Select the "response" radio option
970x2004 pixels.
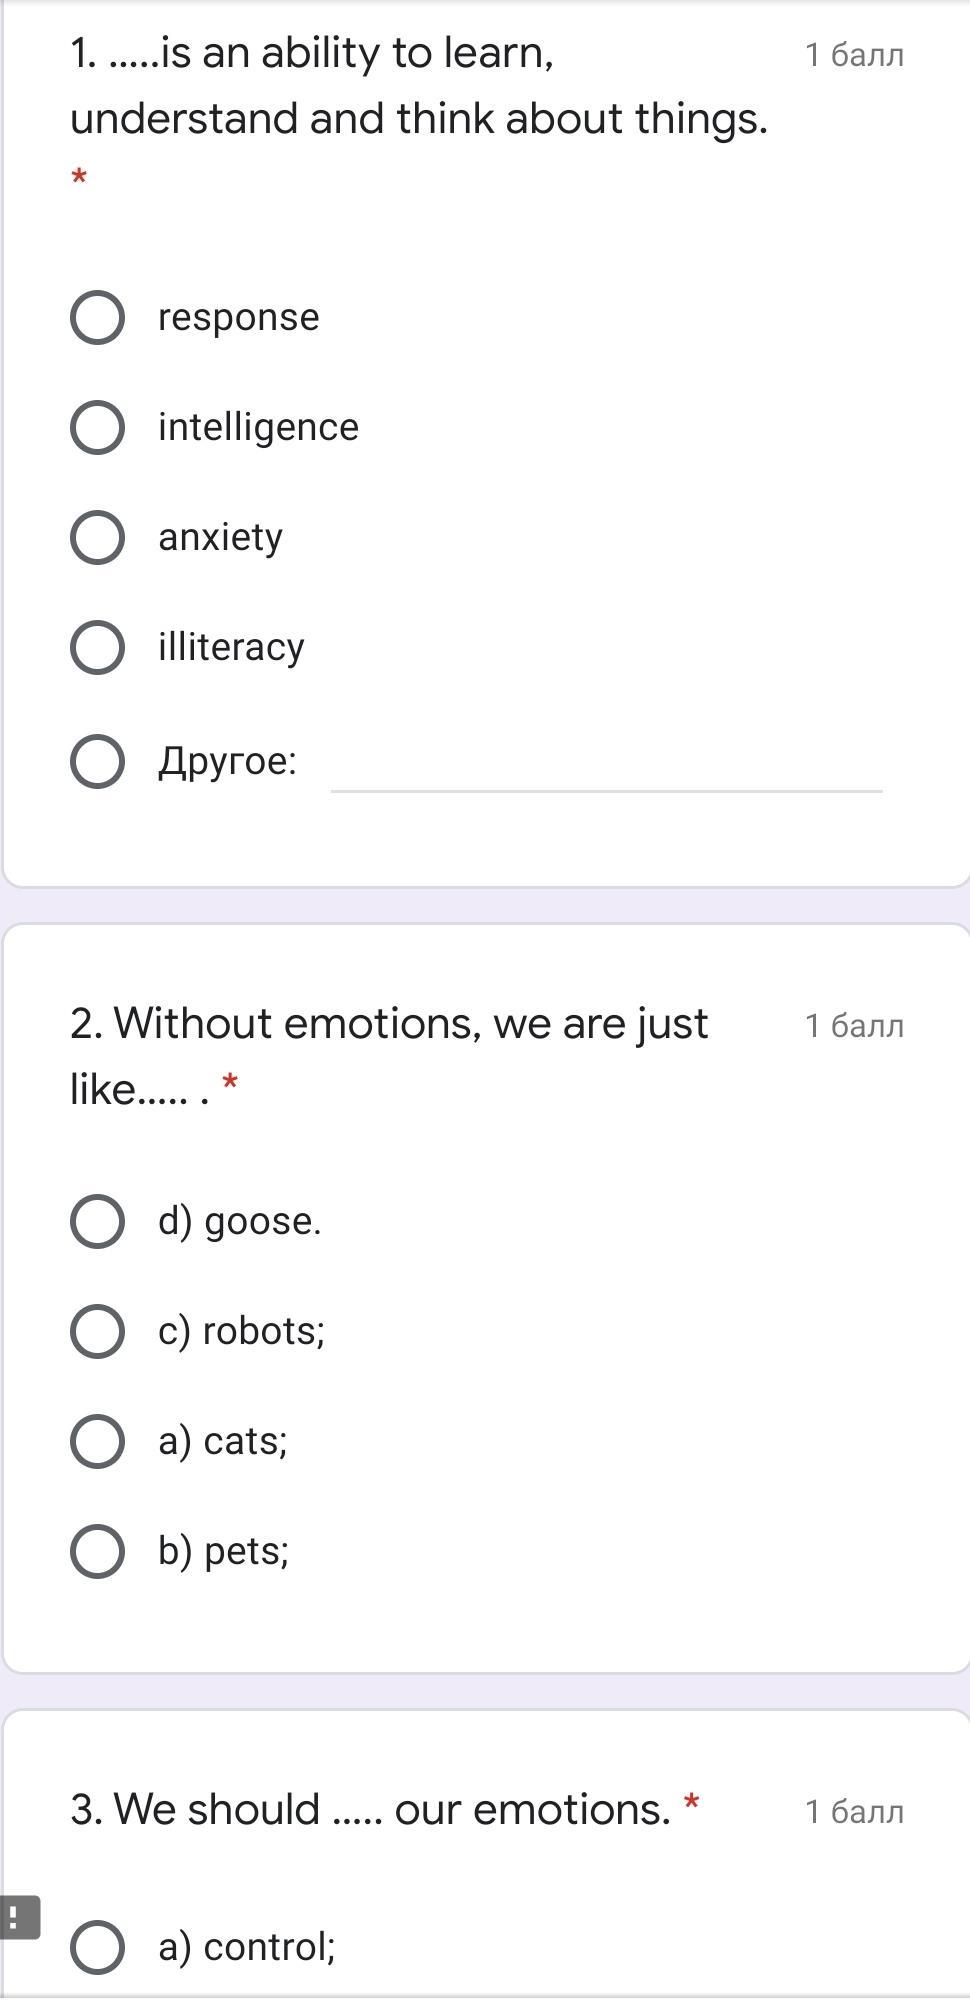(98, 318)
